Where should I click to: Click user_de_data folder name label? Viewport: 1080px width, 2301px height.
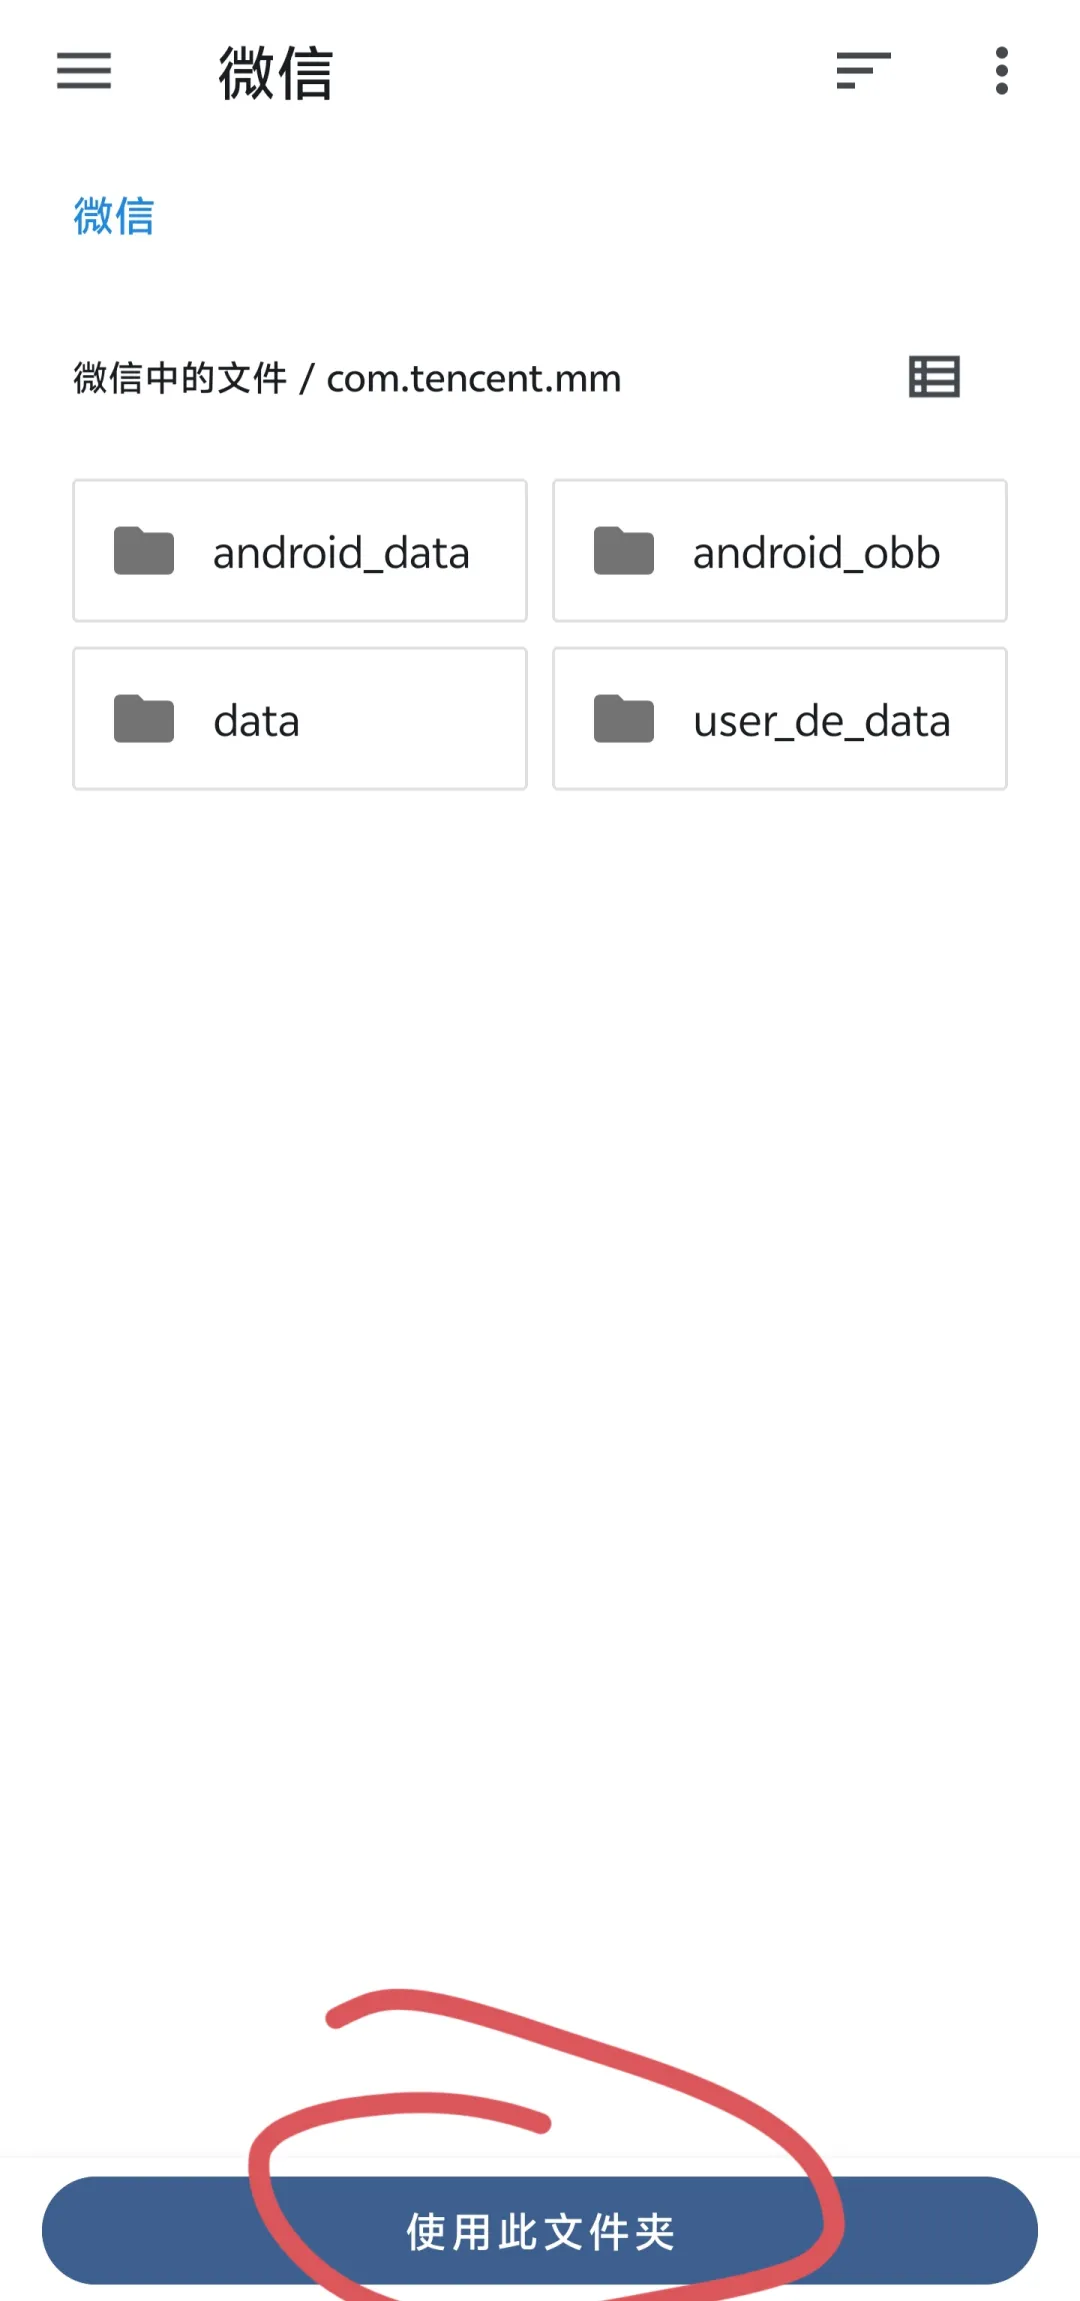pyautogui.click(x=822, y=721)
